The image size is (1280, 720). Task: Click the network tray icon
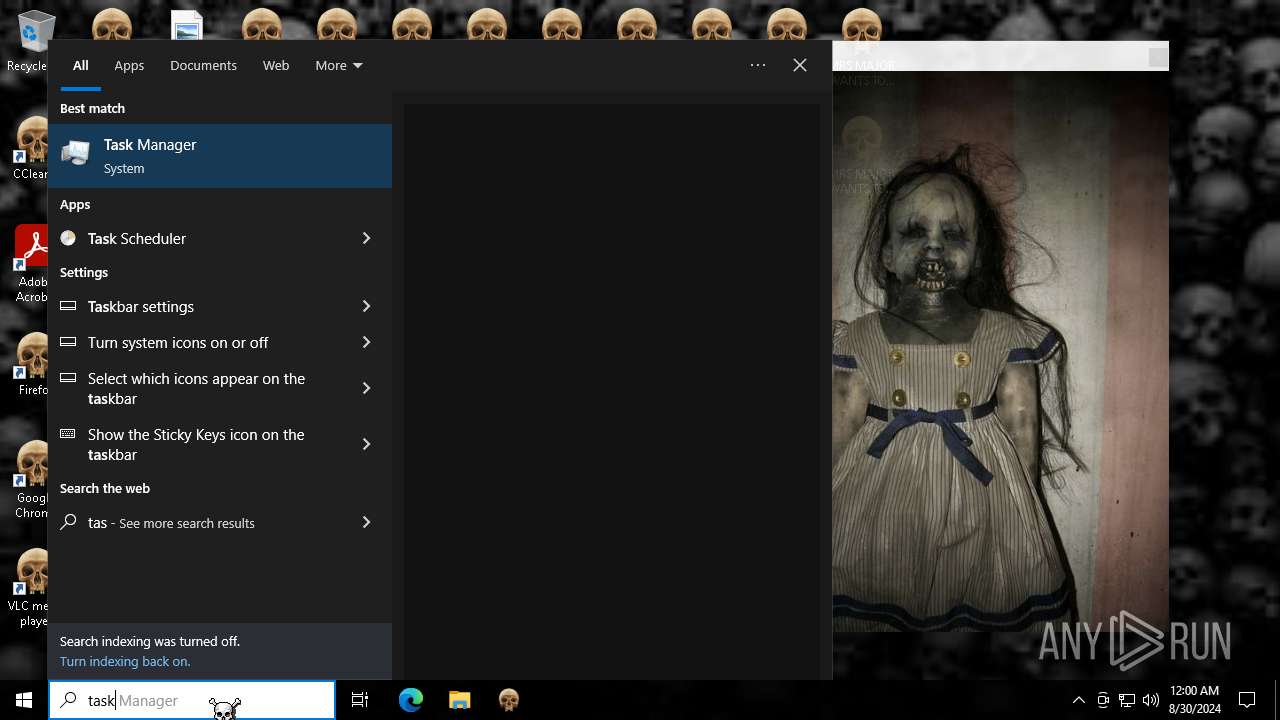1127,700
